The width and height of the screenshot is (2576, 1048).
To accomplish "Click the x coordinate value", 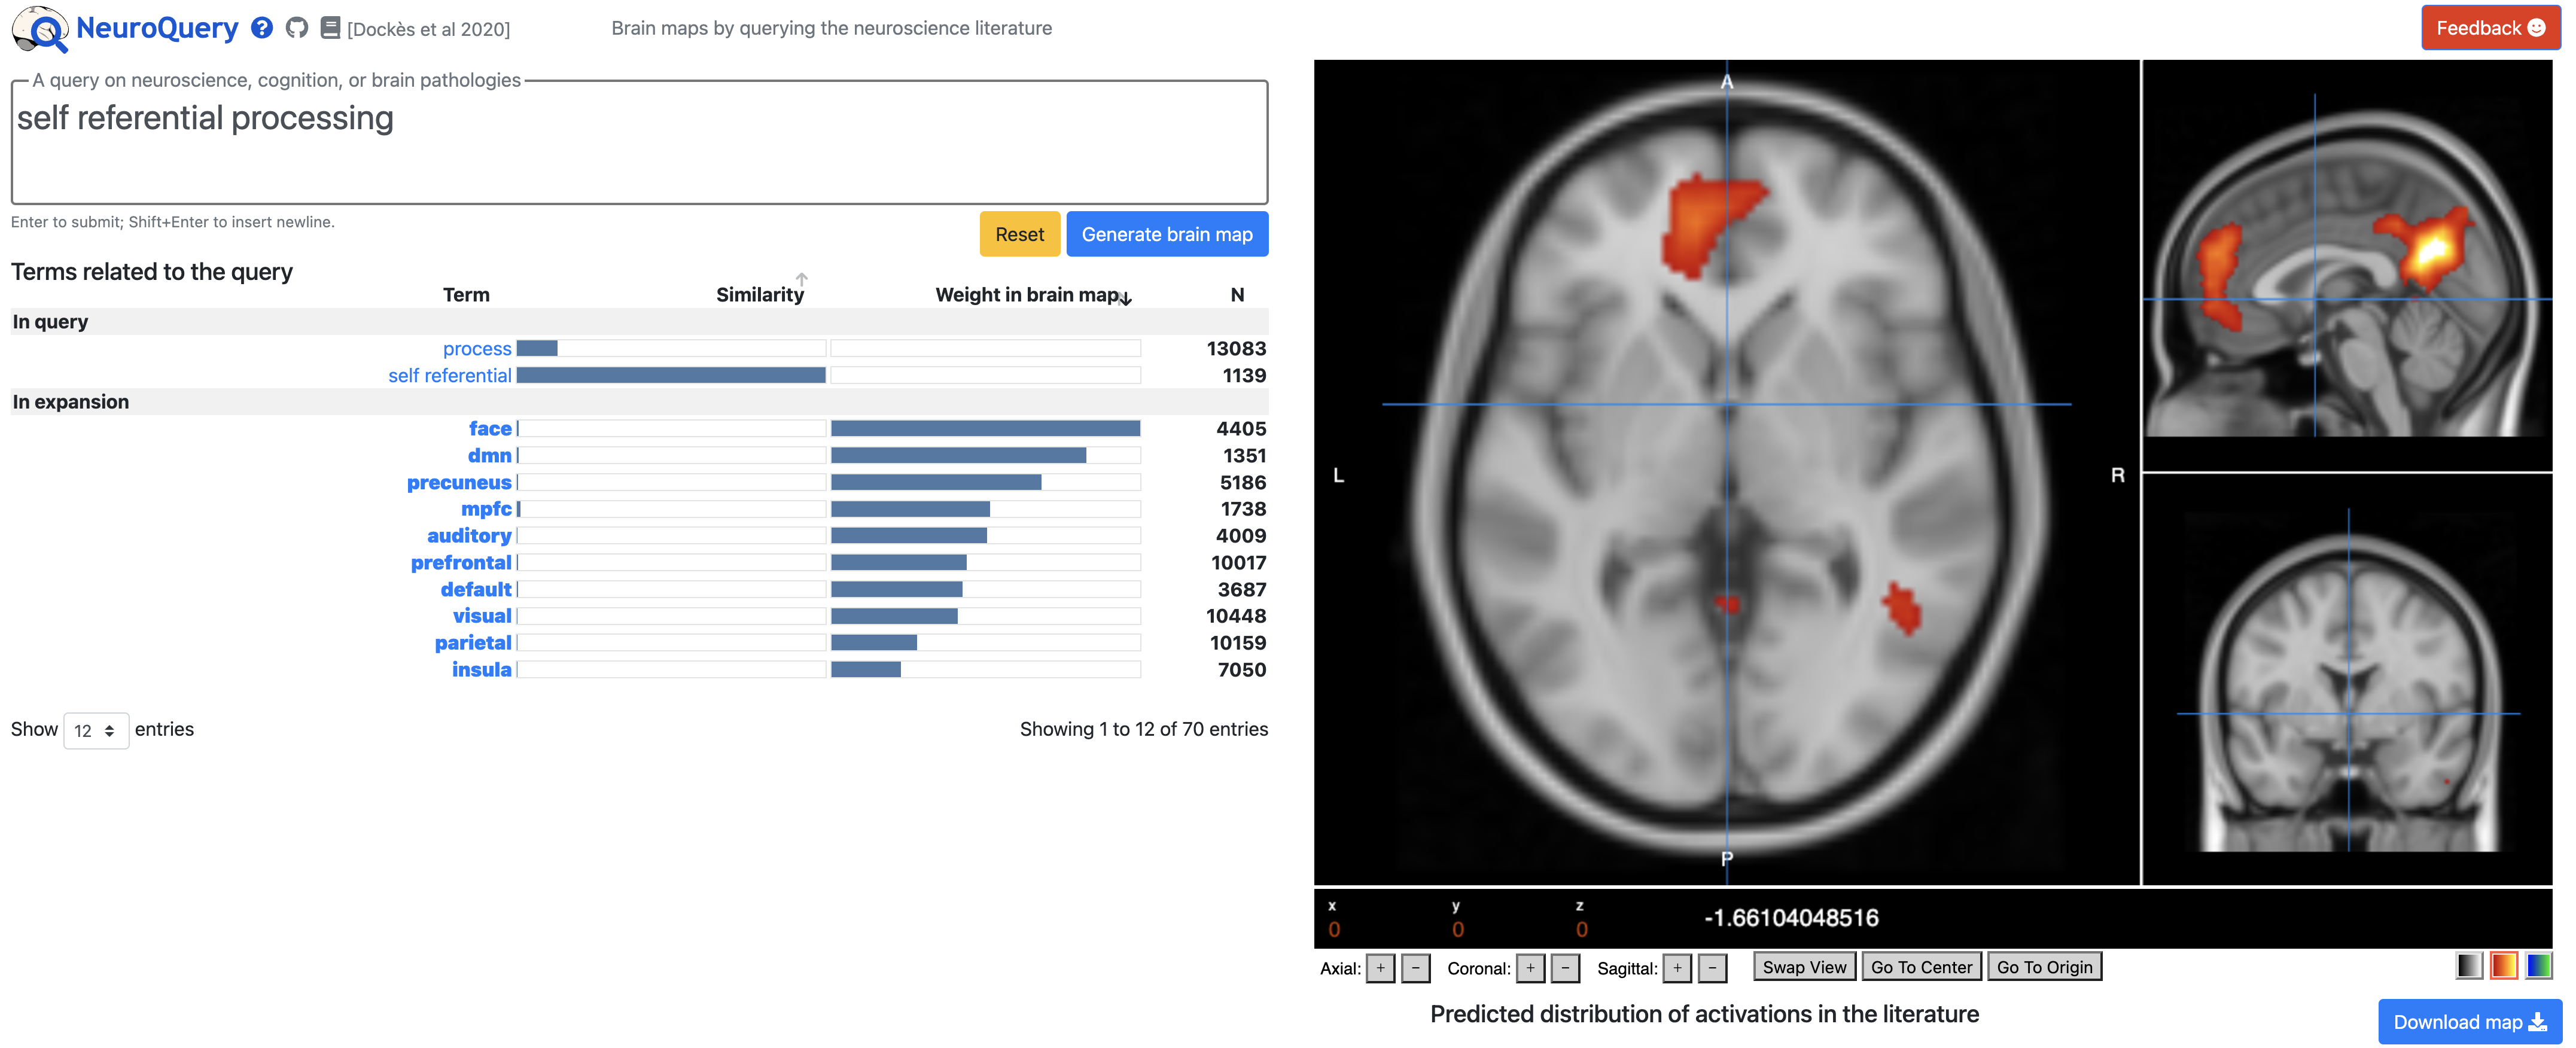I will 1334,930.
